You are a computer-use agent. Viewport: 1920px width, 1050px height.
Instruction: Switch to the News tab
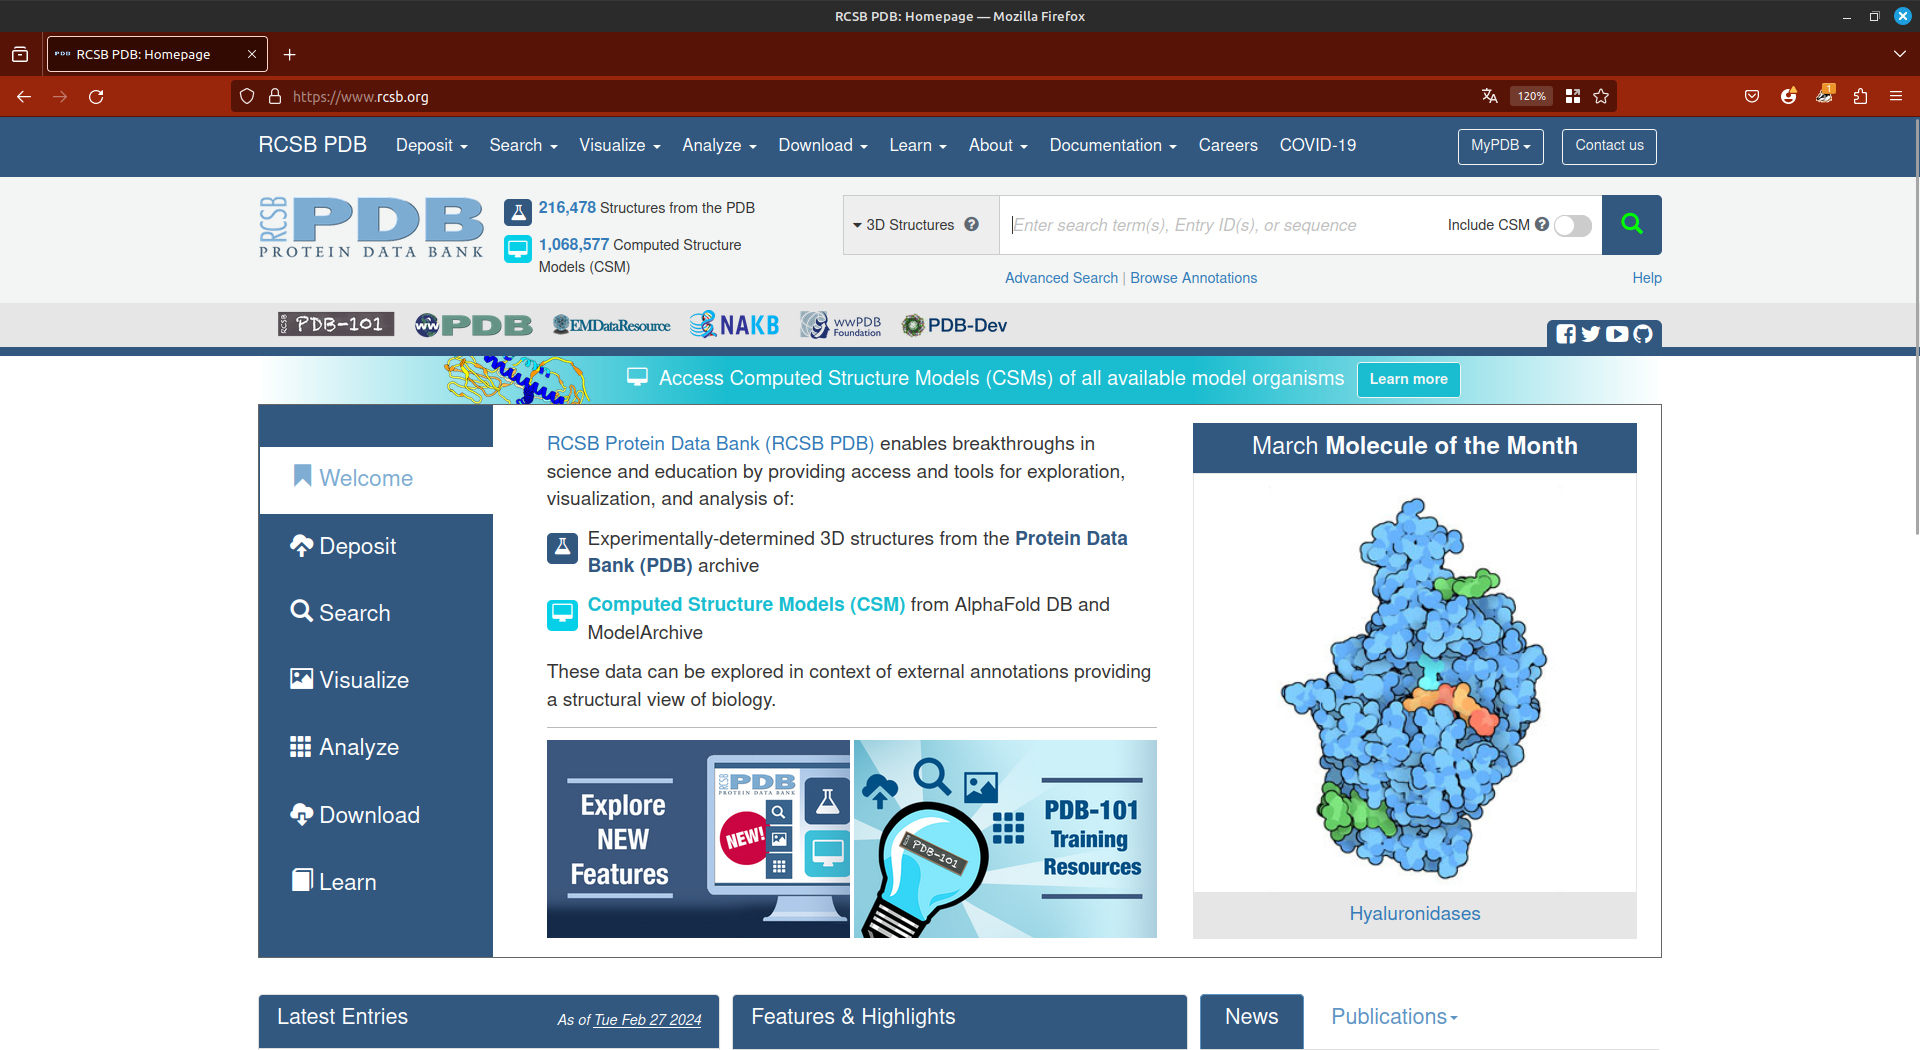coord(1251,1019)
